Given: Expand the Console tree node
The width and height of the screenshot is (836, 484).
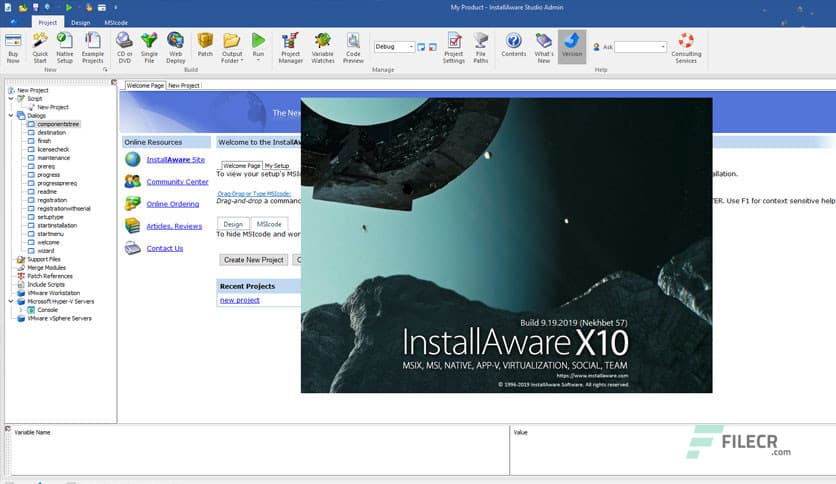Looking at the screenshot, I should [21, 310].
